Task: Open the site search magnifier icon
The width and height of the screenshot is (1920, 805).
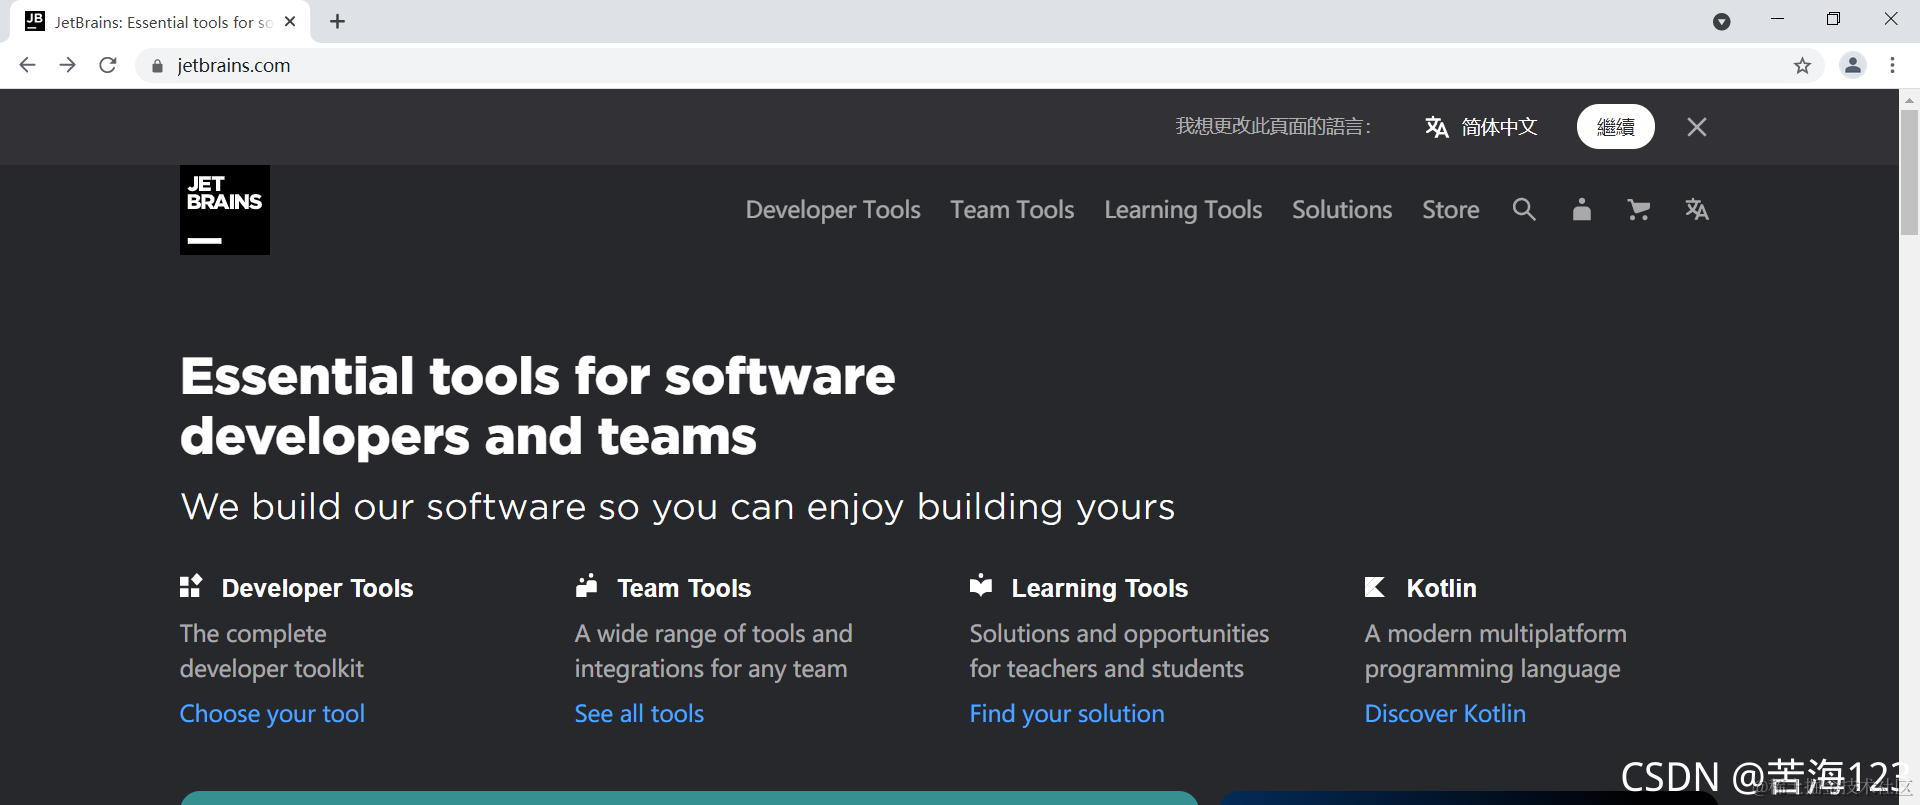Action: point(1524,209)
